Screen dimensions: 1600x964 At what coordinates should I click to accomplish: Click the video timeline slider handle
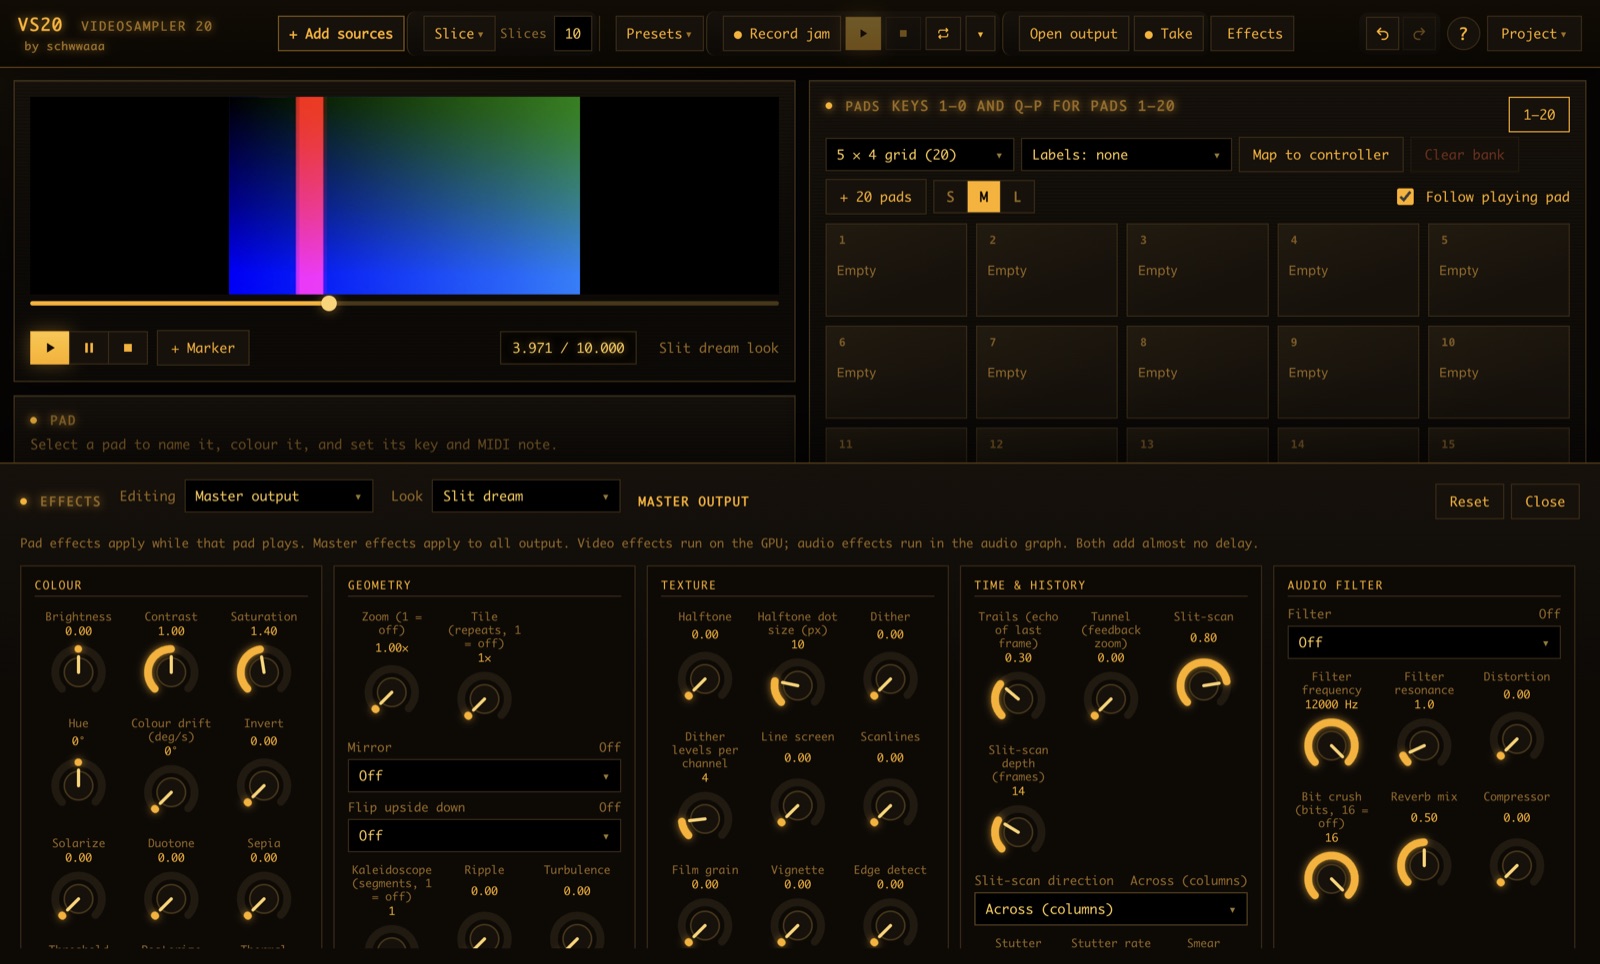pyautogui.click(x=329, y=303)
